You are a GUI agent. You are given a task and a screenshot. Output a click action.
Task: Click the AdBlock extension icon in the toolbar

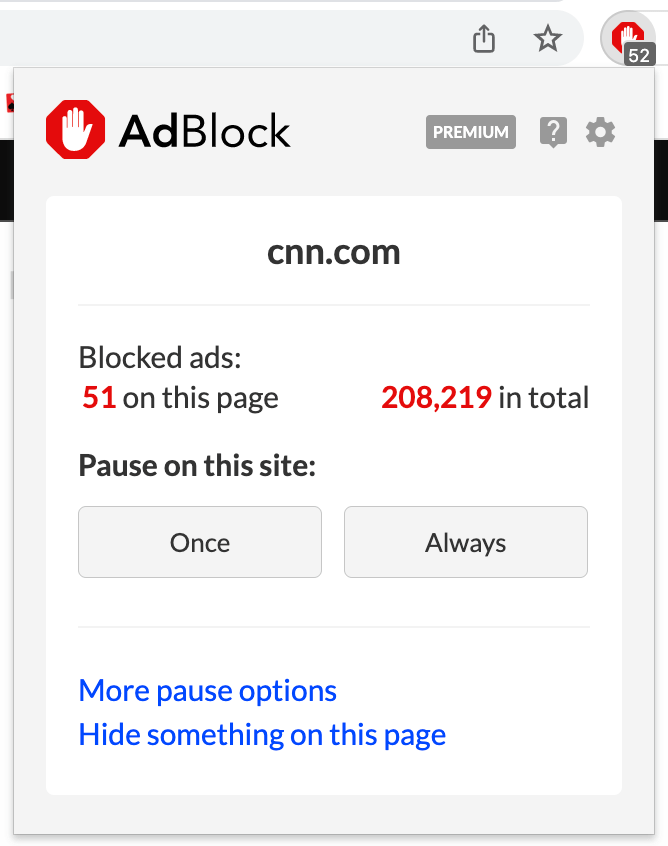pyautogui.click(x=627, y=35)
